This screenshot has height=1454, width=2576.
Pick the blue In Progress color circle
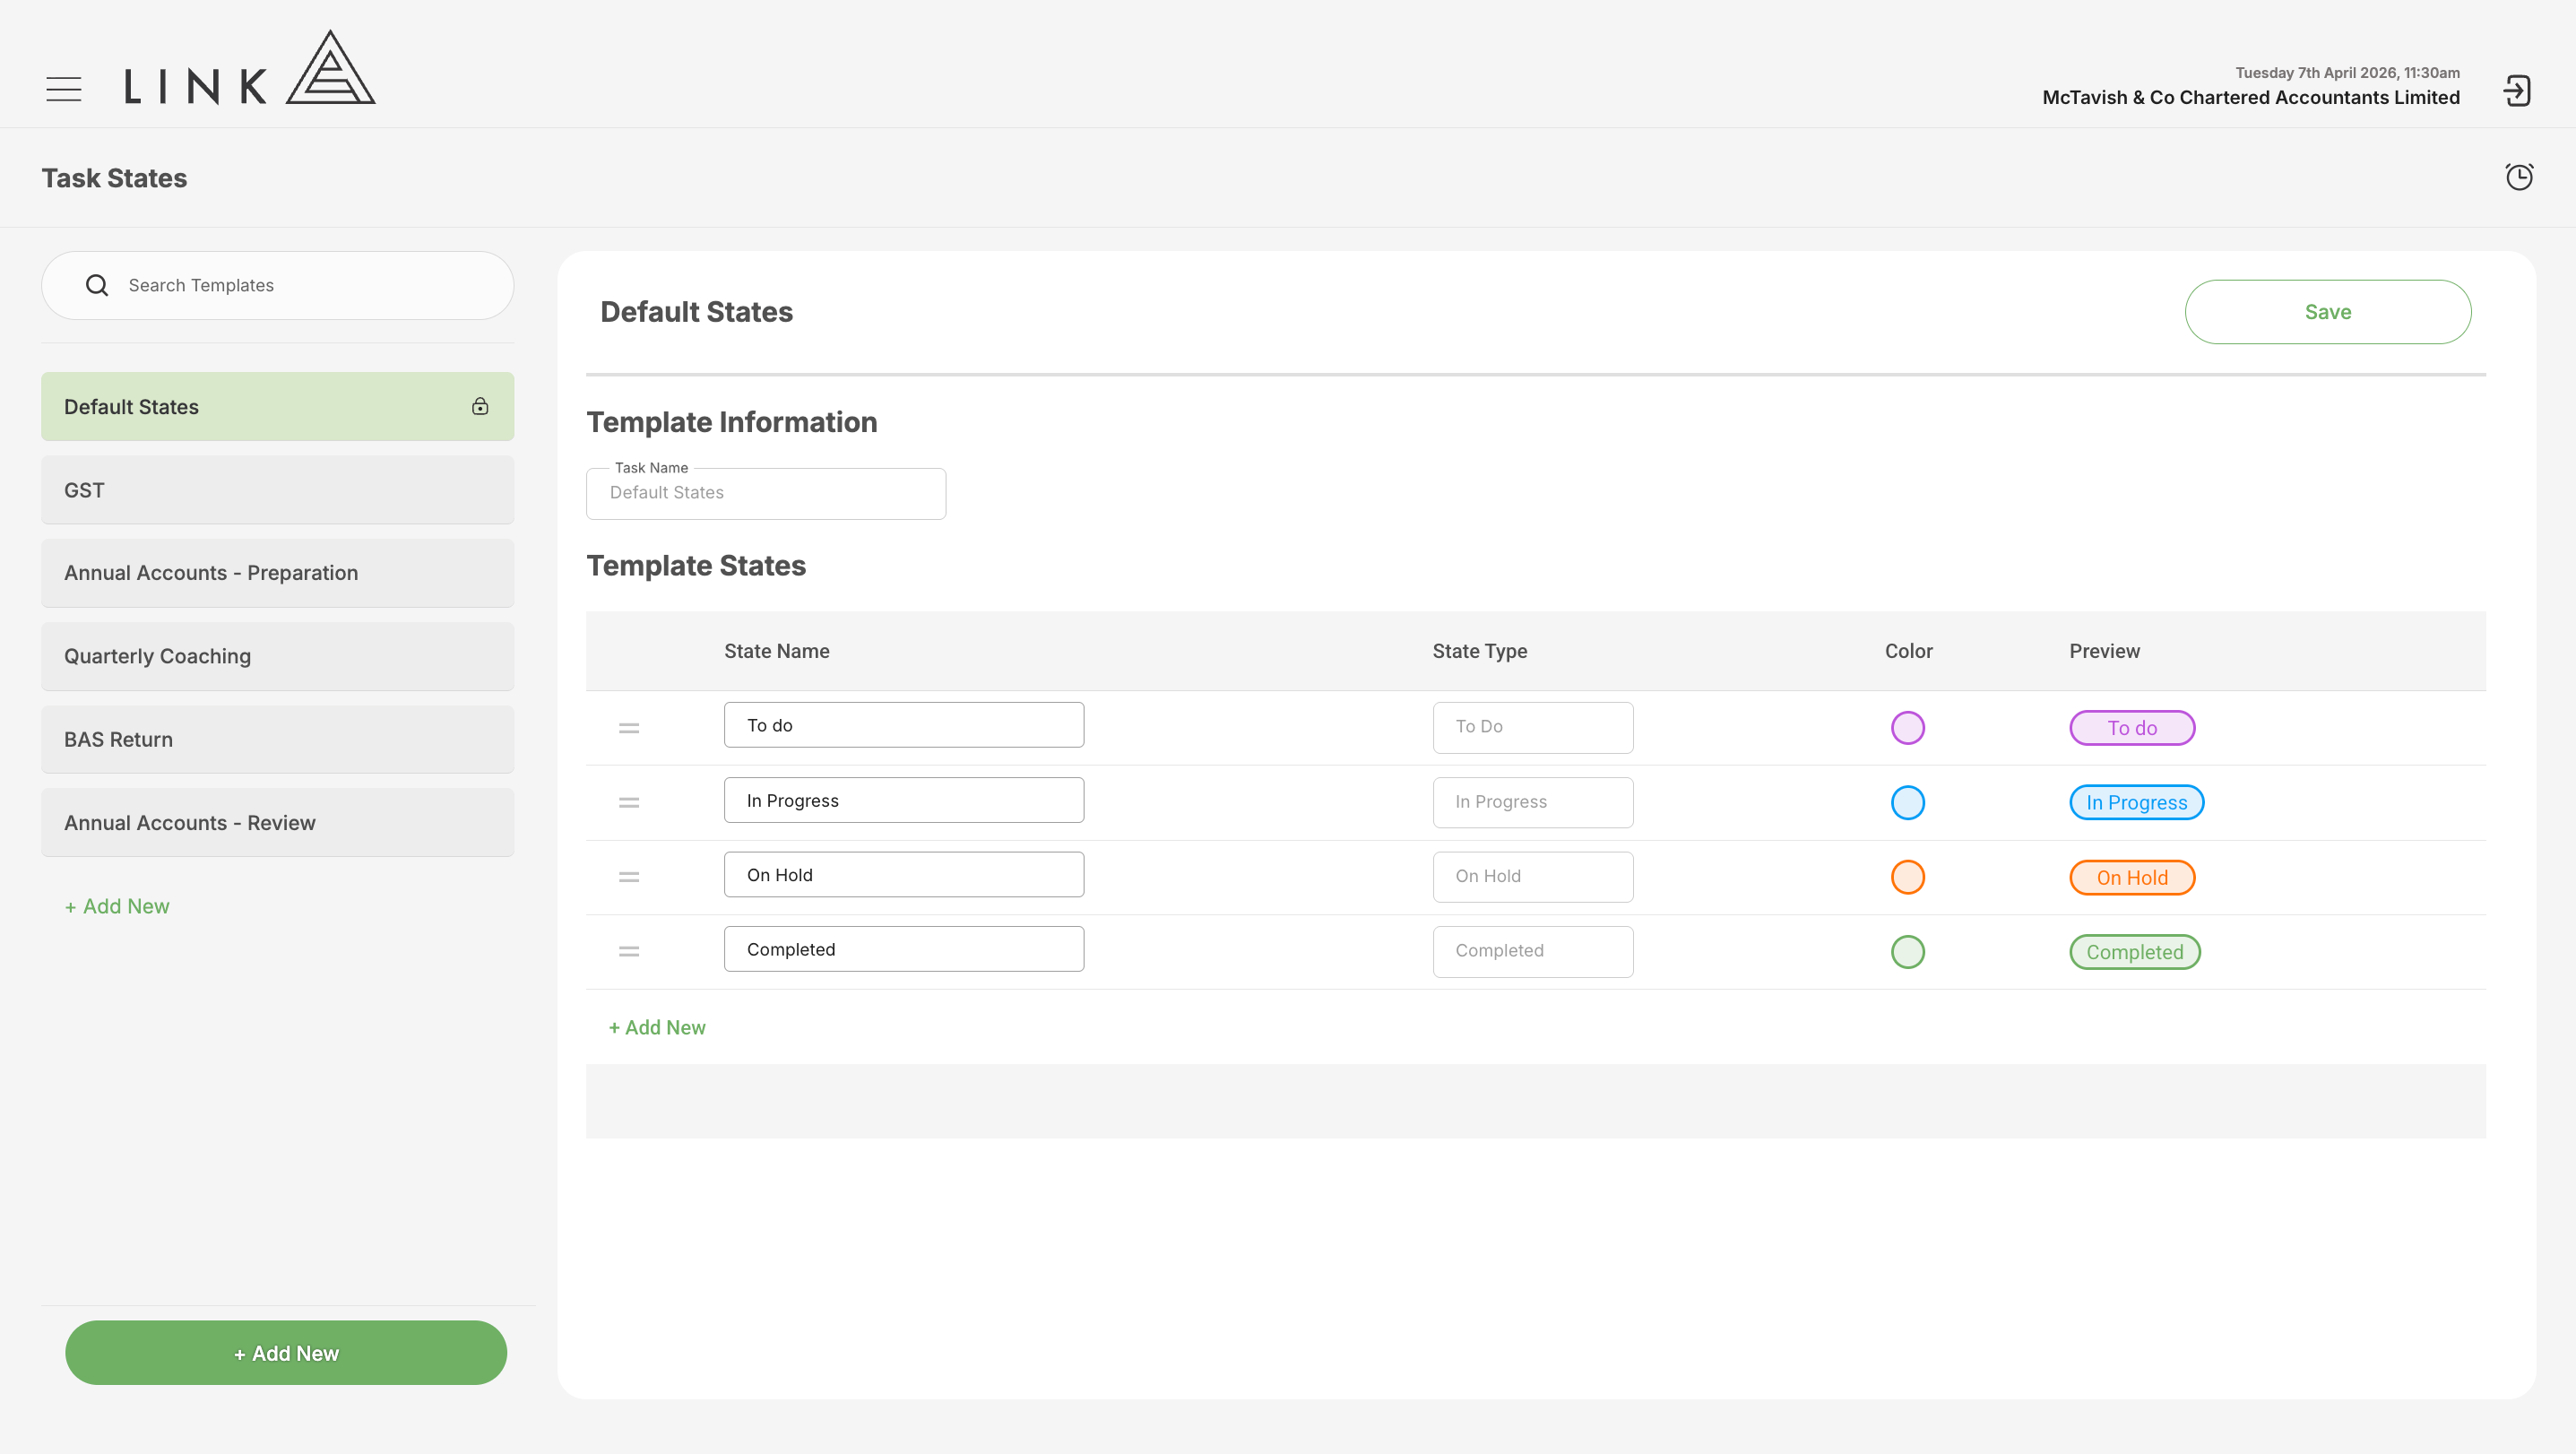pos(1908,802)
